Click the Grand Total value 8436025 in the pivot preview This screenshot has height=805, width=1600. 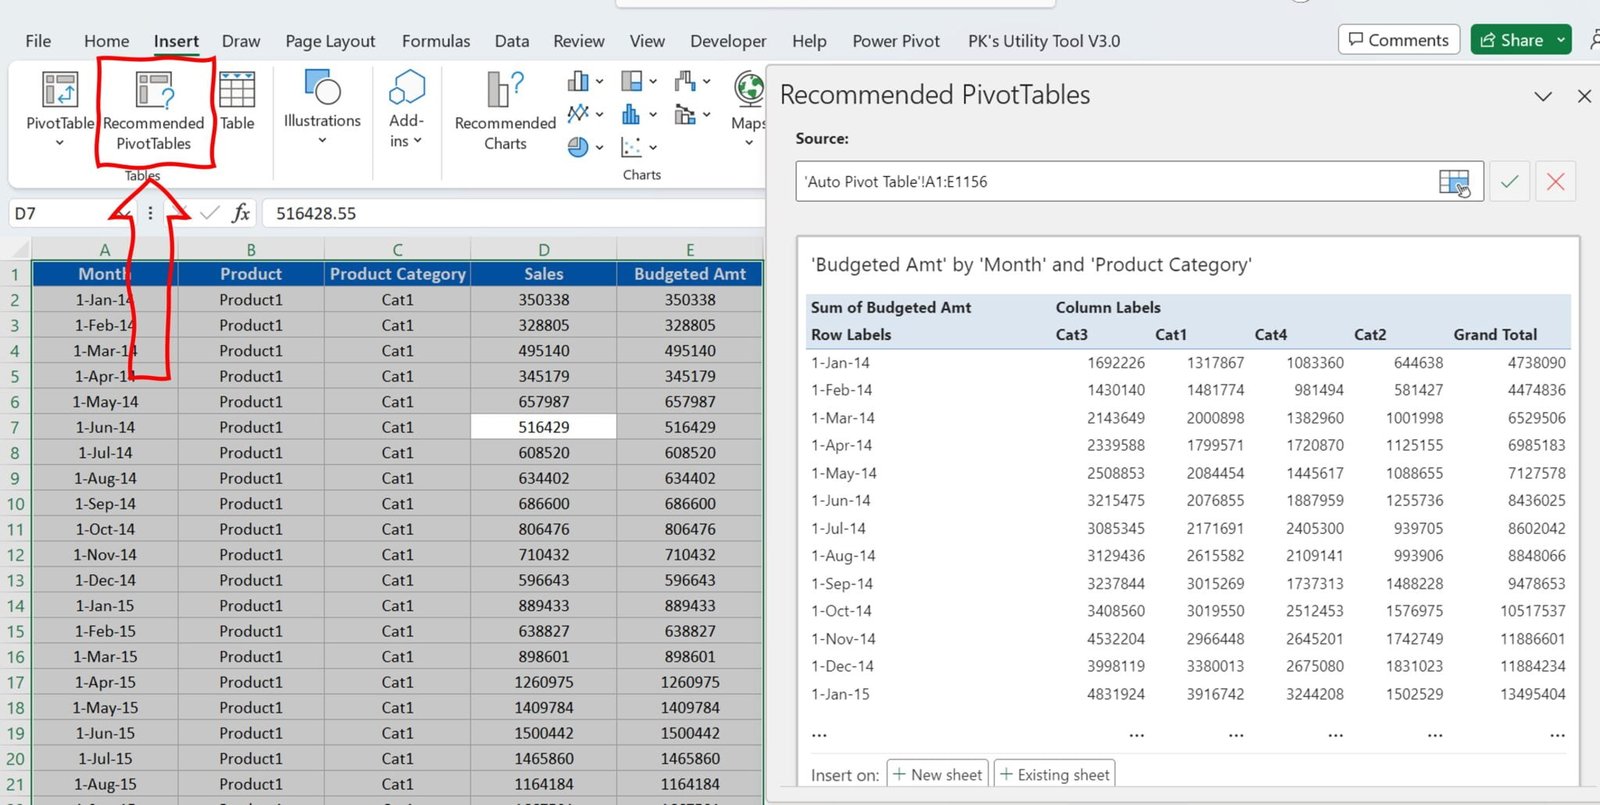pos(1536,500)
